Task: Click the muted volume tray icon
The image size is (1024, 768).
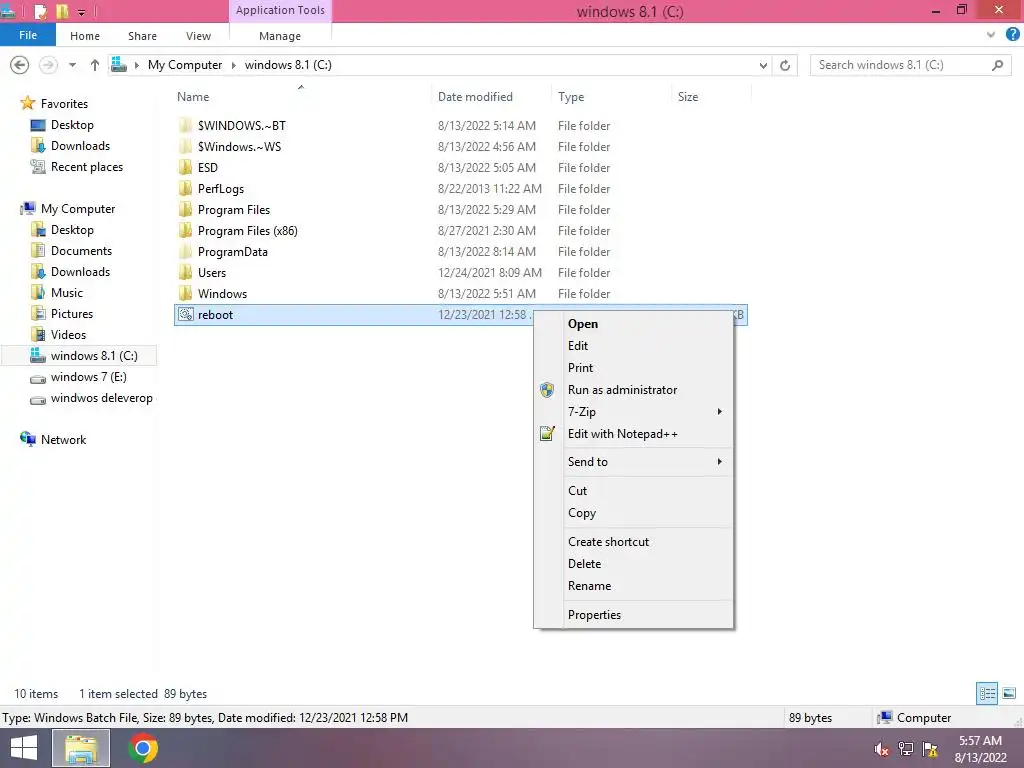Action: coord(881,749)
